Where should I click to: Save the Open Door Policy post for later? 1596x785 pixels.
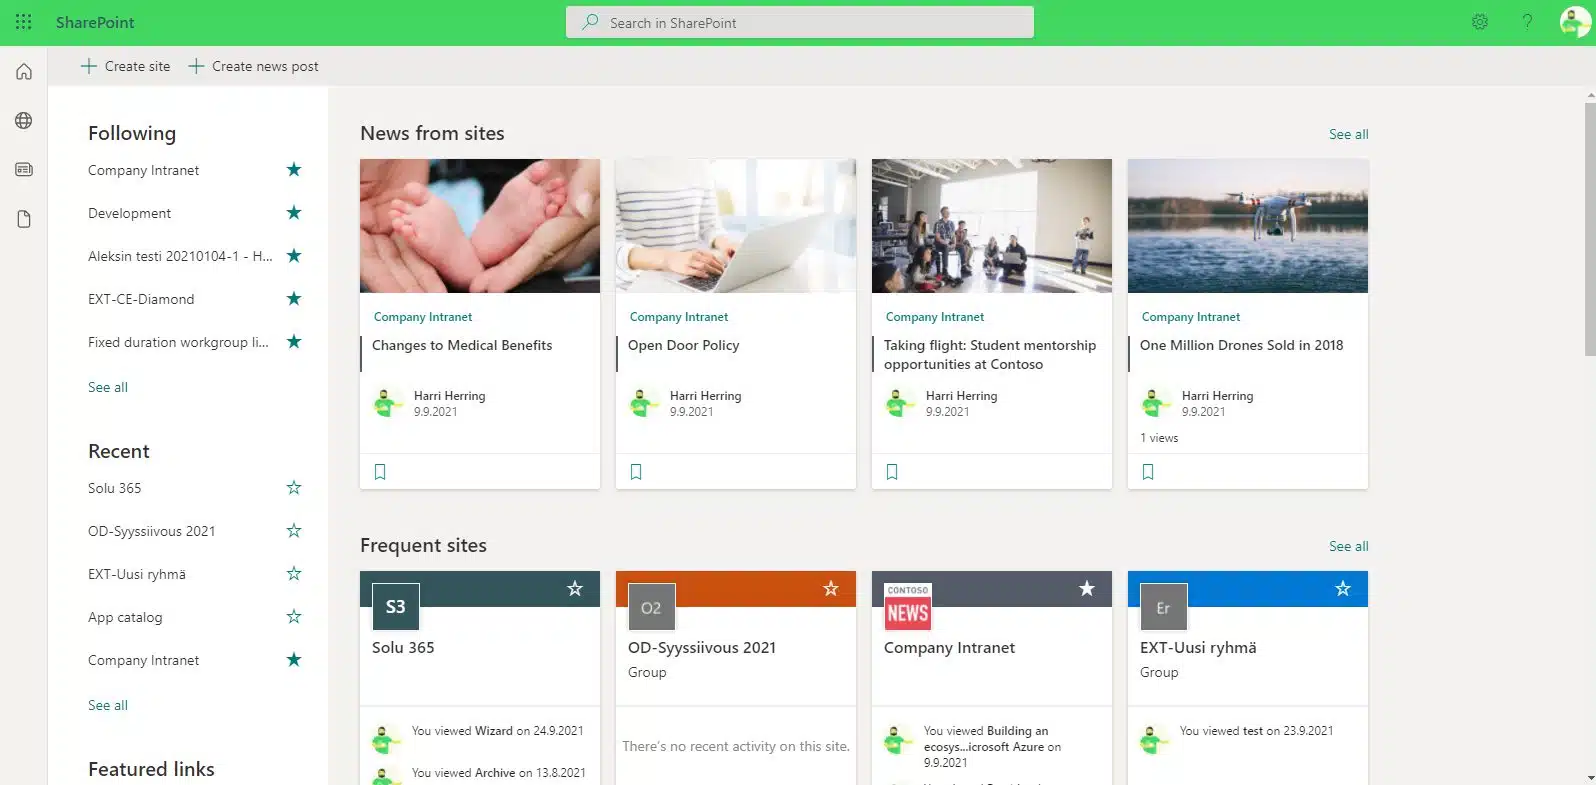(636, 472)
